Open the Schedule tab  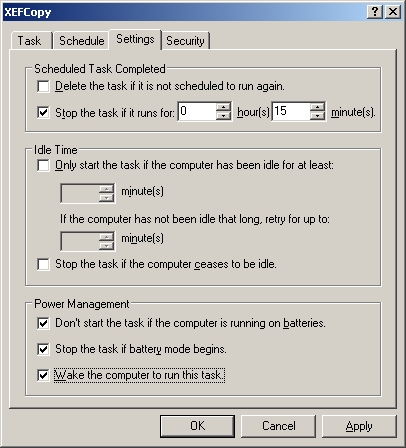[x=81, y=41]
